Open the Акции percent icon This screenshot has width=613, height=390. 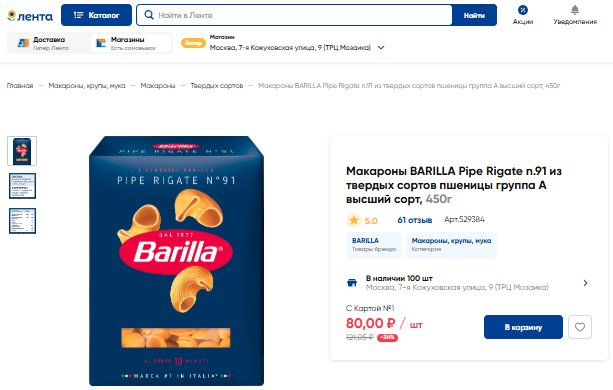523,10
